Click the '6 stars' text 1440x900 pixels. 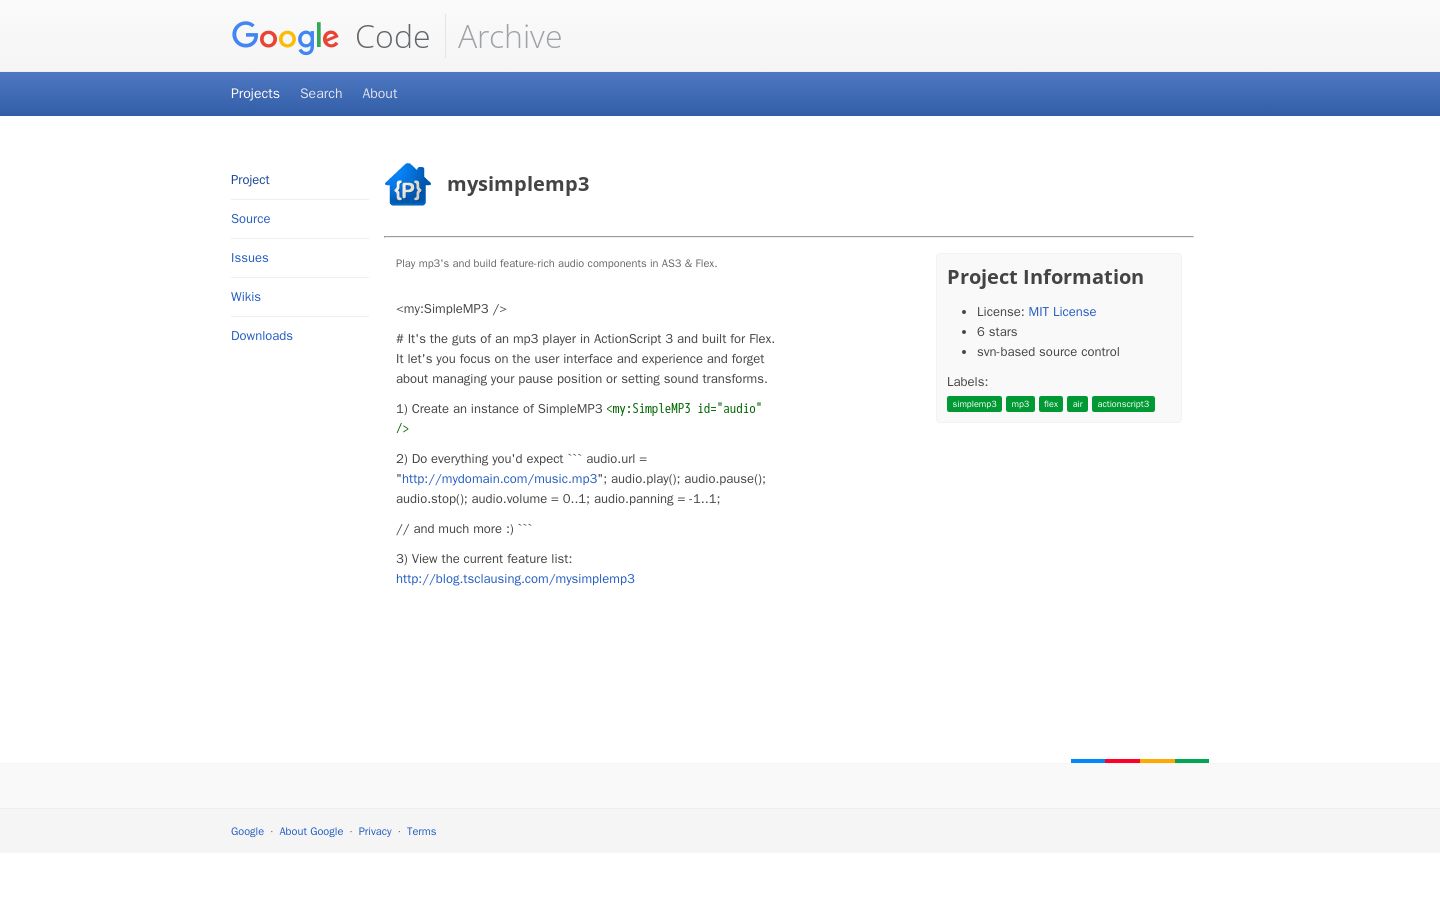click(997, 332)
